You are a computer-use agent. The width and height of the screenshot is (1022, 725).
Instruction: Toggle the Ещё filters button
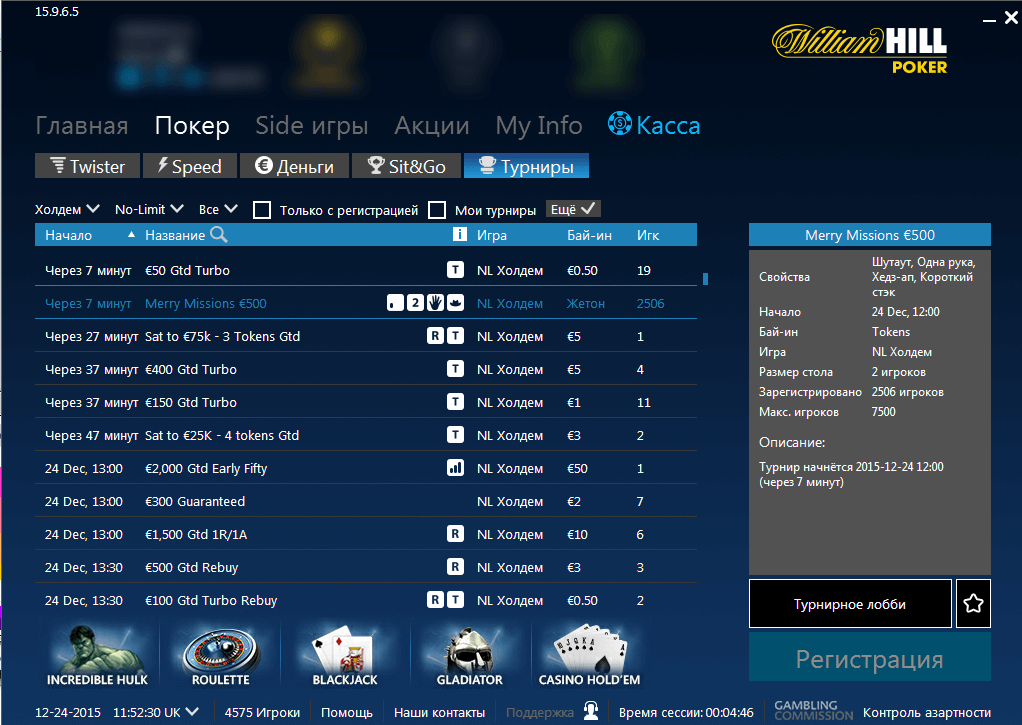(573, 209)
